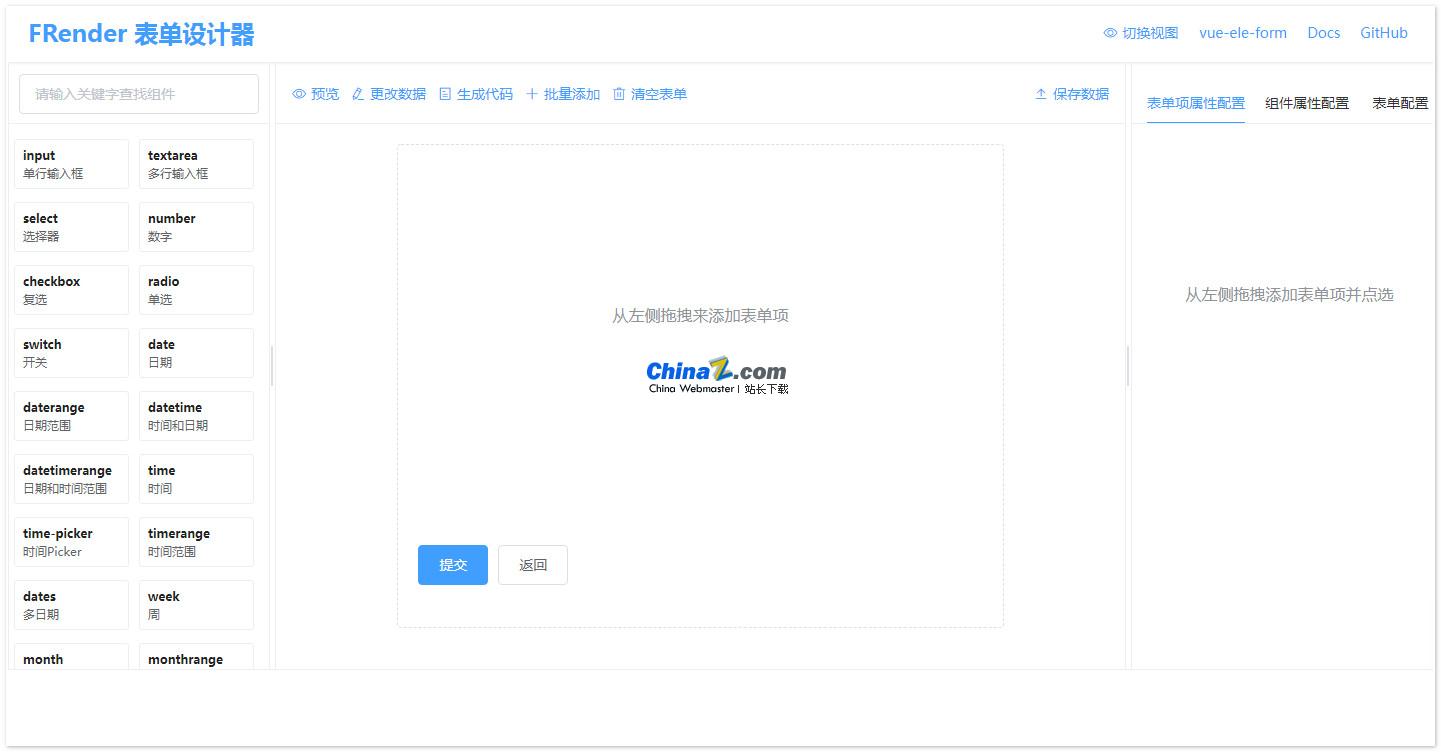This screenshot has height=752, width=1441.
Task: Open the GitHub repository link
Action: tap(1384, 32)
